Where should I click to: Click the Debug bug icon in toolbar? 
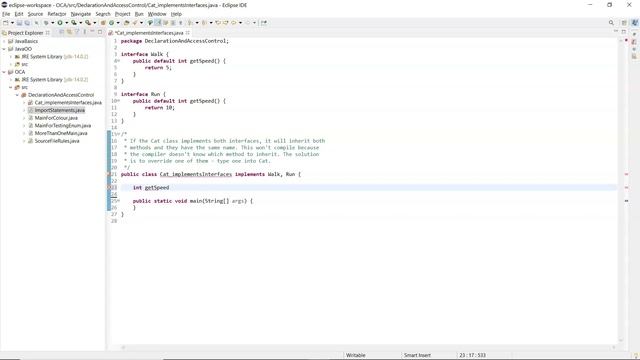point(46,23)
